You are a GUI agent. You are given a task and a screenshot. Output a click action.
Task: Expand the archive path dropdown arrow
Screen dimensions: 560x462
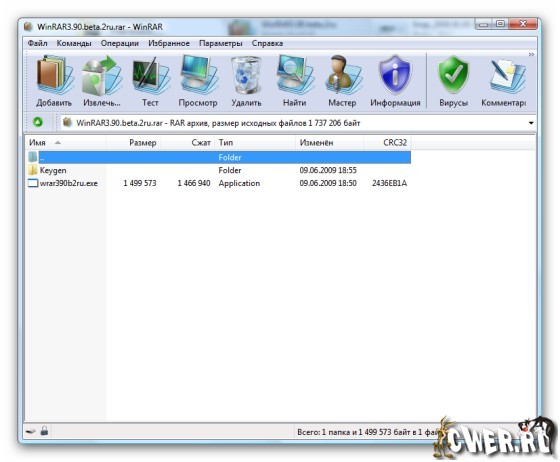[x=531, y=123]
